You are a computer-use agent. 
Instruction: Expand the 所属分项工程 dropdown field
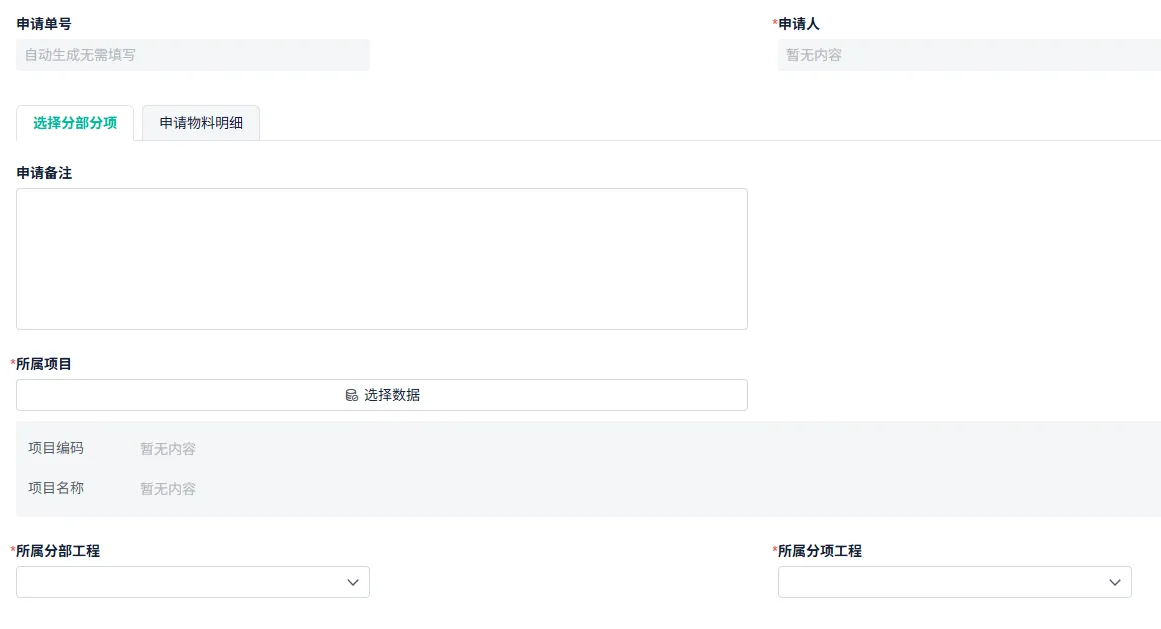pos(940,582)
